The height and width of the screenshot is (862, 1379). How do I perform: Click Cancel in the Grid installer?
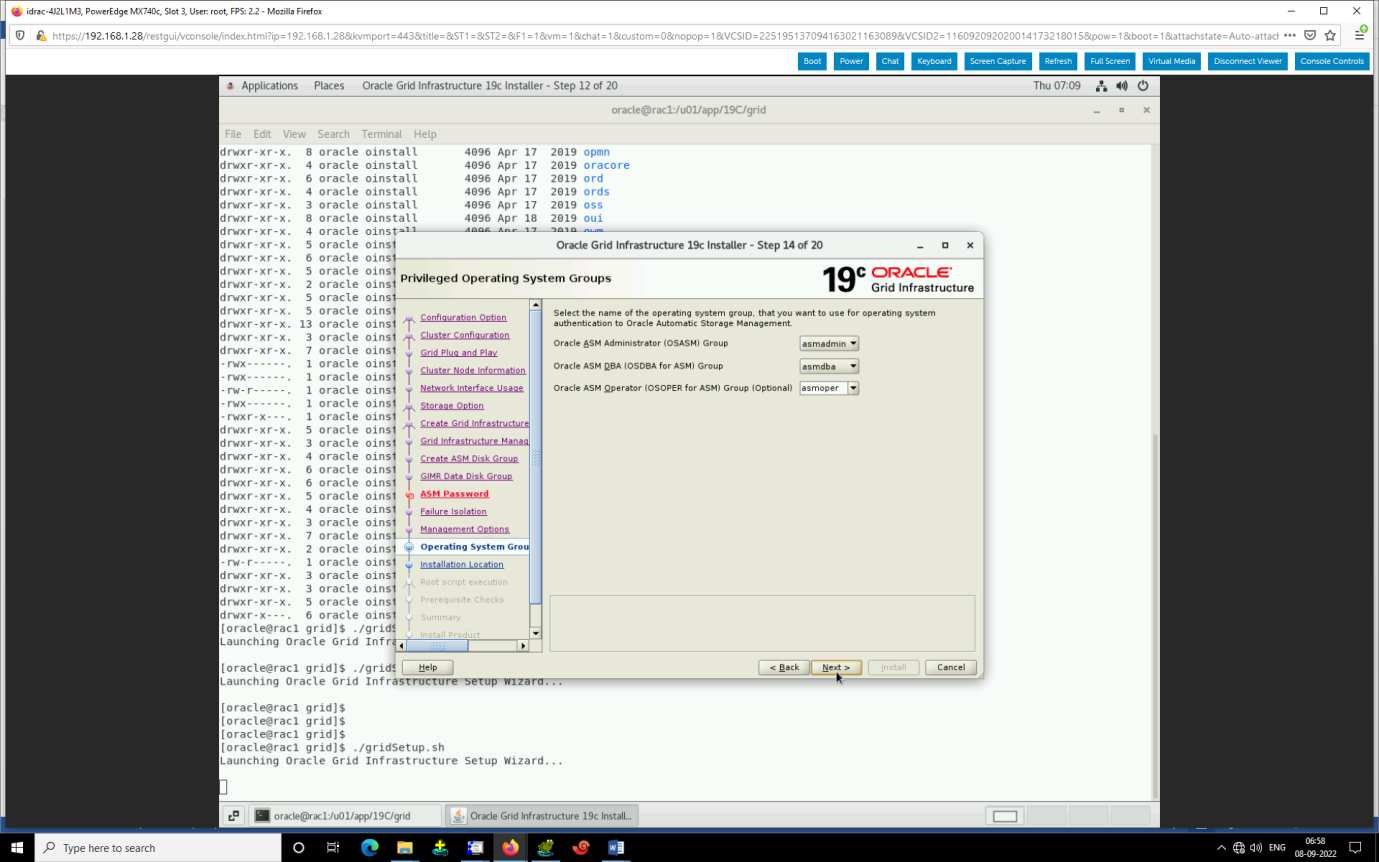pyautogui.click(x=951, y=667)
